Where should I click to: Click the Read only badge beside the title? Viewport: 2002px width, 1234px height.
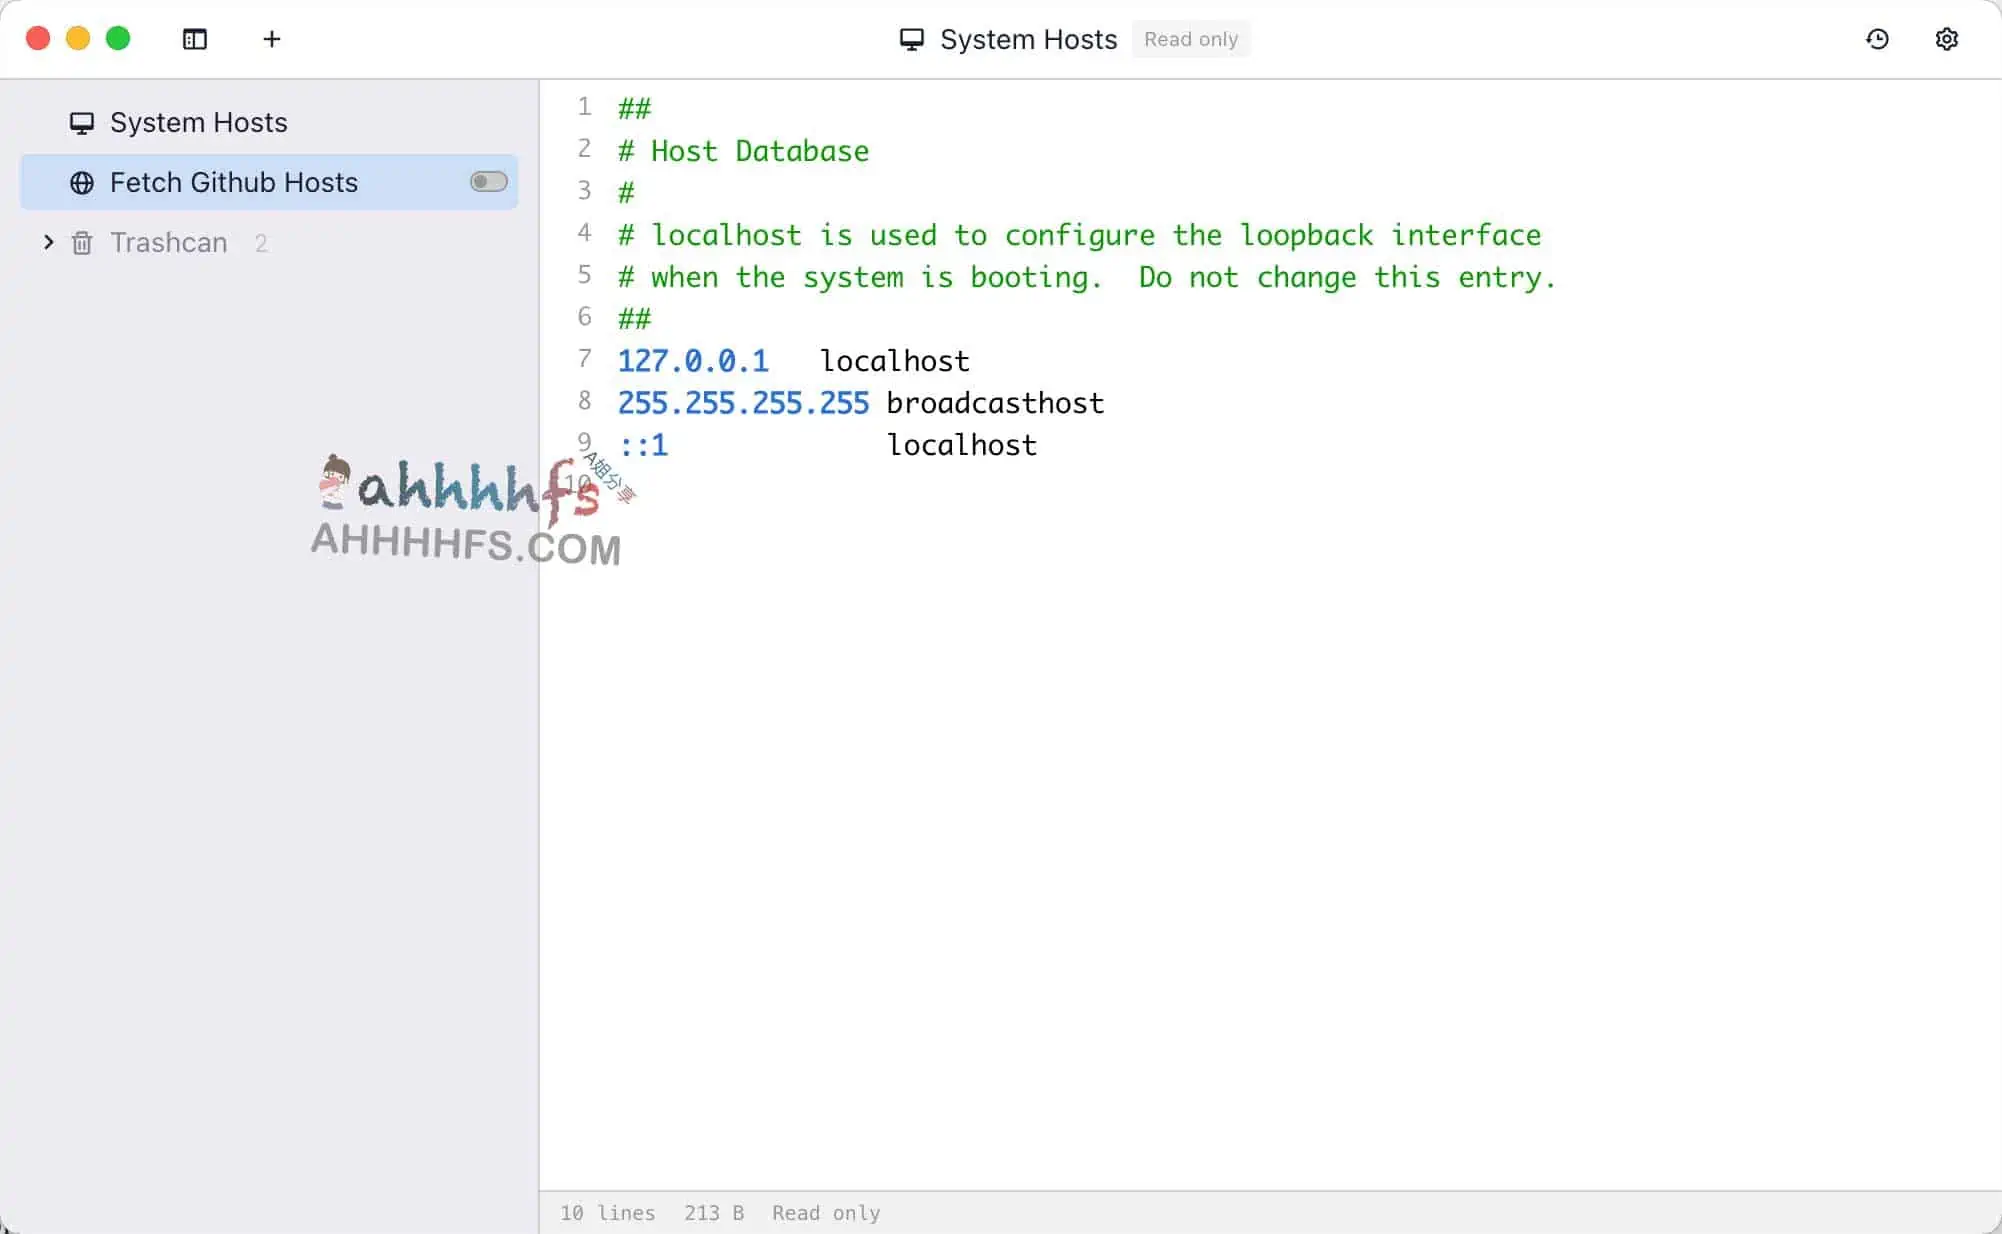(1190, 39)
